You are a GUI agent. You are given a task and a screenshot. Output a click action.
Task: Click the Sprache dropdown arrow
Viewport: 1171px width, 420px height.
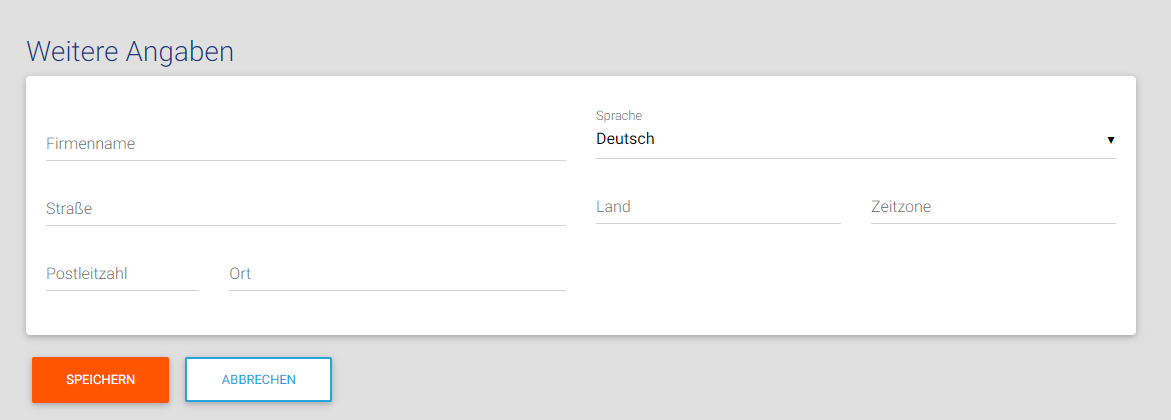click(x=1110, y=140)
